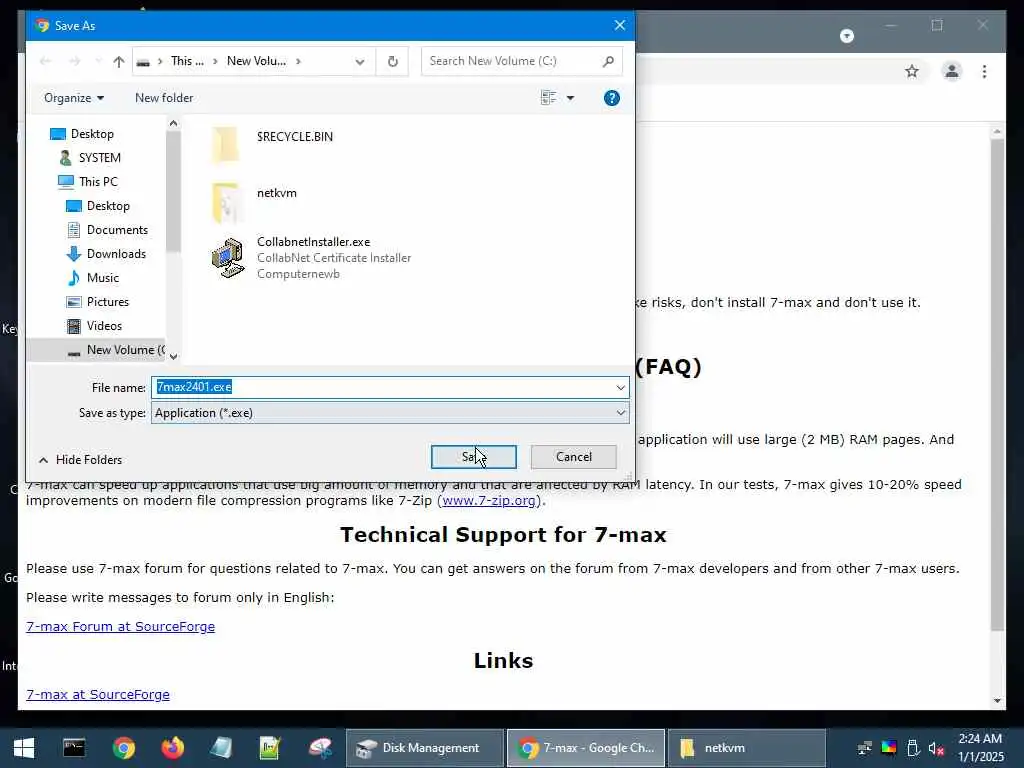This screenshot has width=1024, height=768.
Task: Open www.7-zip.org link on page
Action: pyautogui.click(x=490, y=501)
